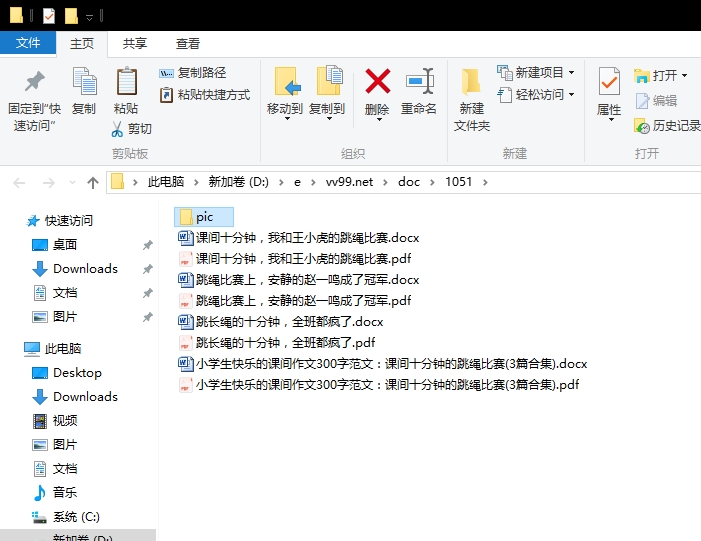Click the title bar properties quick icon

49,17
